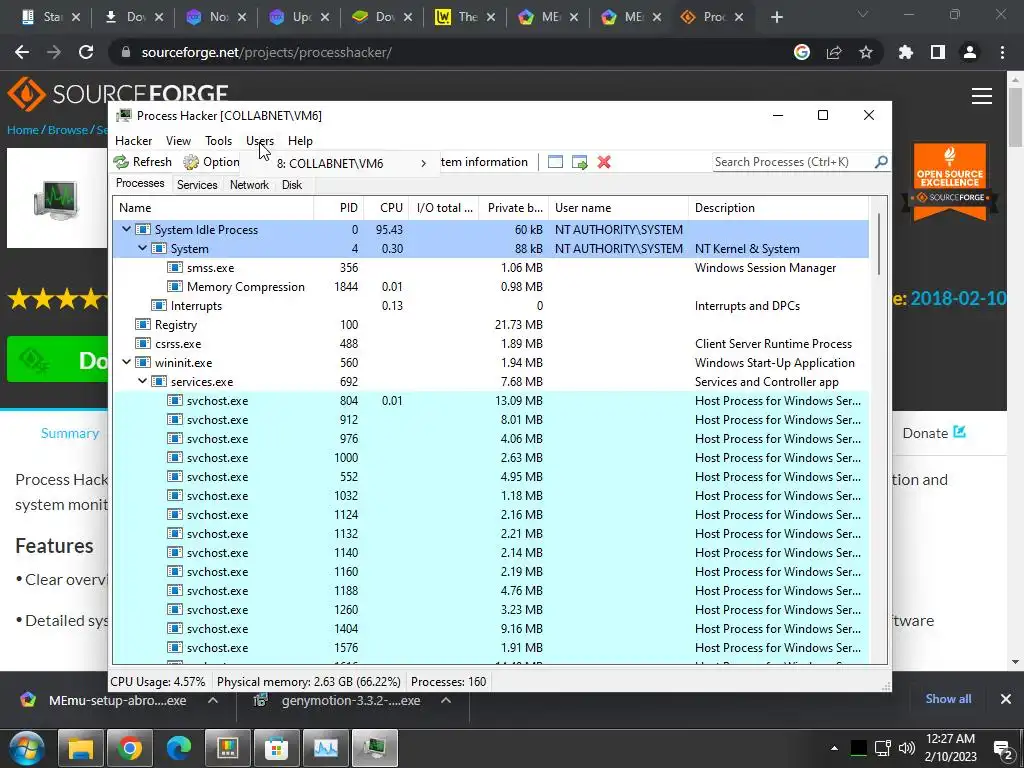Open the Help menu
The width and height of the screenshot is (1024, 768).
click(x=300, y=140)
